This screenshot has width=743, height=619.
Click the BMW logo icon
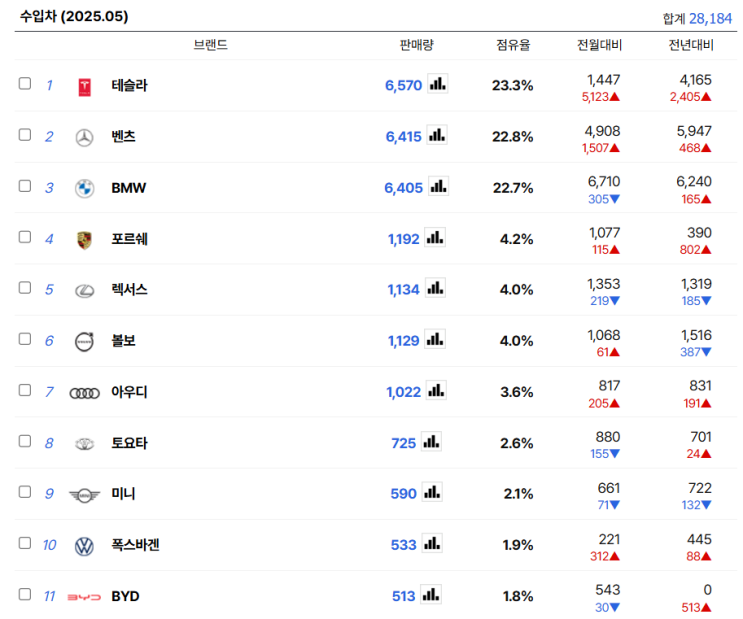tap(84, 188)
